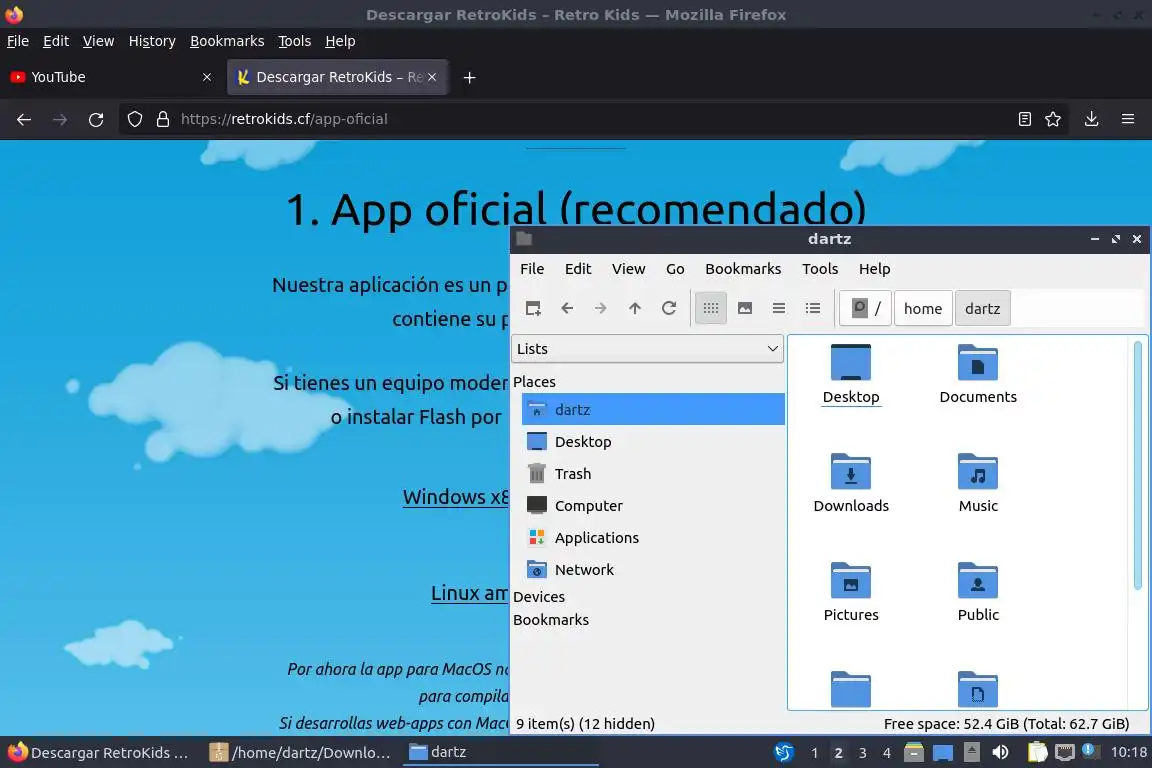Open Applications in Places sidebar
1152x768 pixels.
[652, 537]
